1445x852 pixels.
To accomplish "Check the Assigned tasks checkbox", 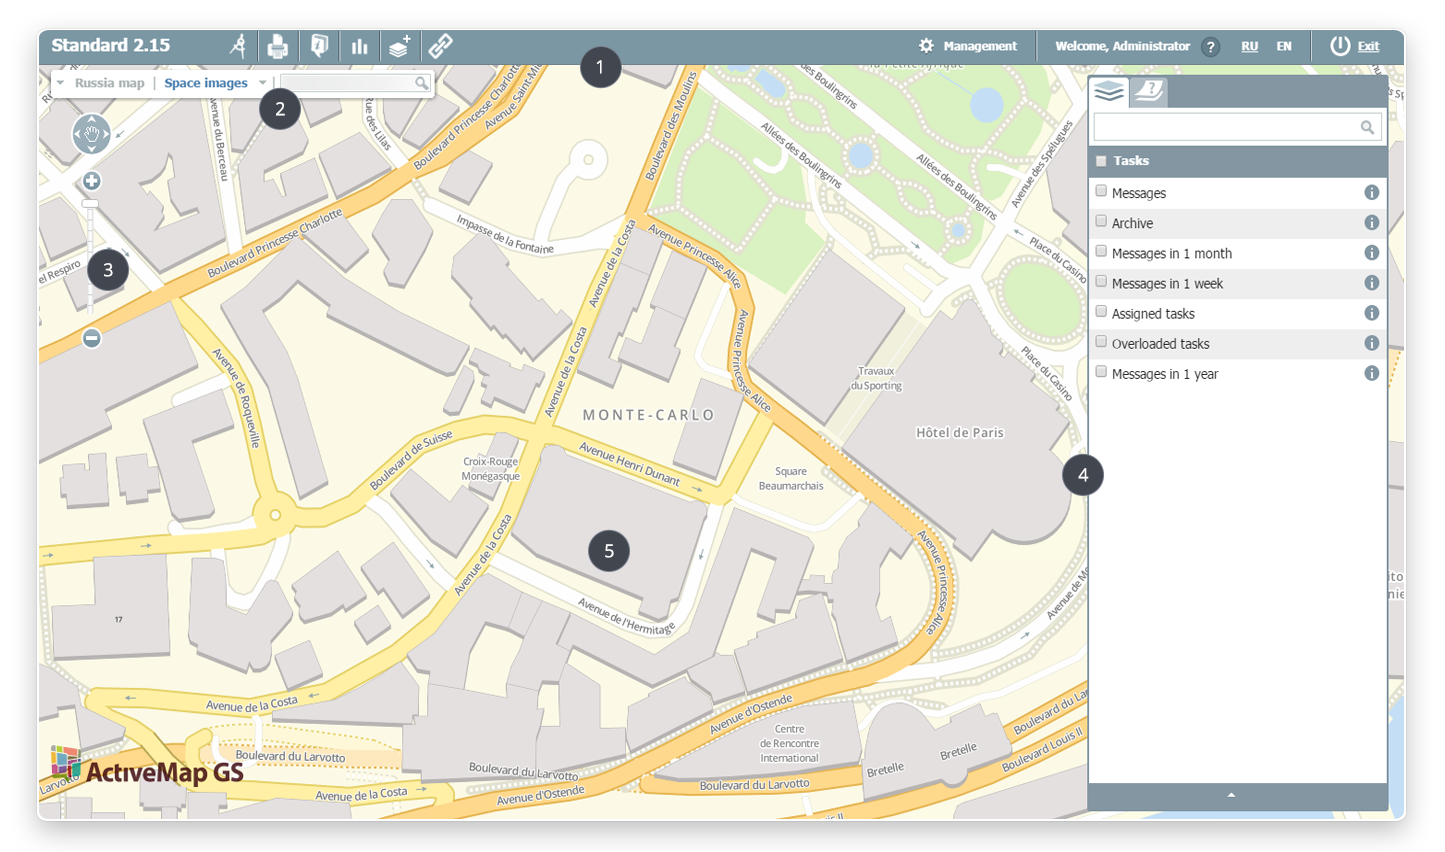I will (x=1101, y=312).
